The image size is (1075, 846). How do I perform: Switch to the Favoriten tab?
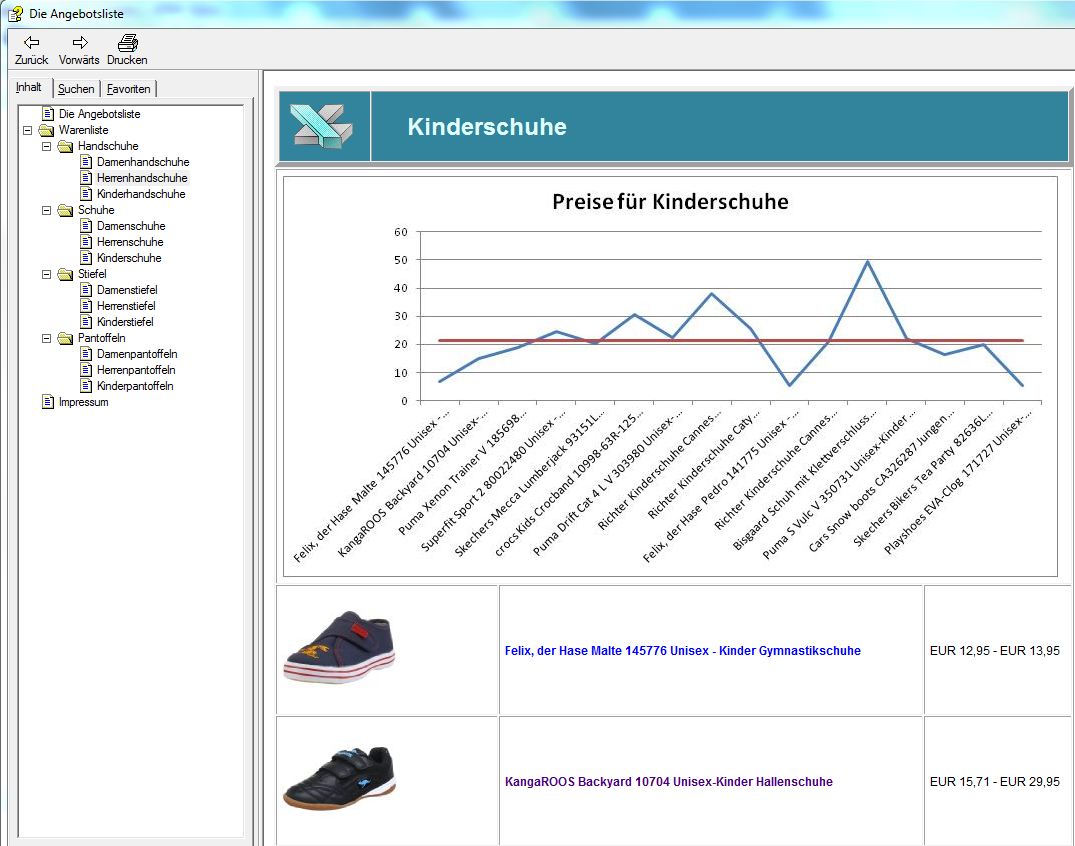129,89
